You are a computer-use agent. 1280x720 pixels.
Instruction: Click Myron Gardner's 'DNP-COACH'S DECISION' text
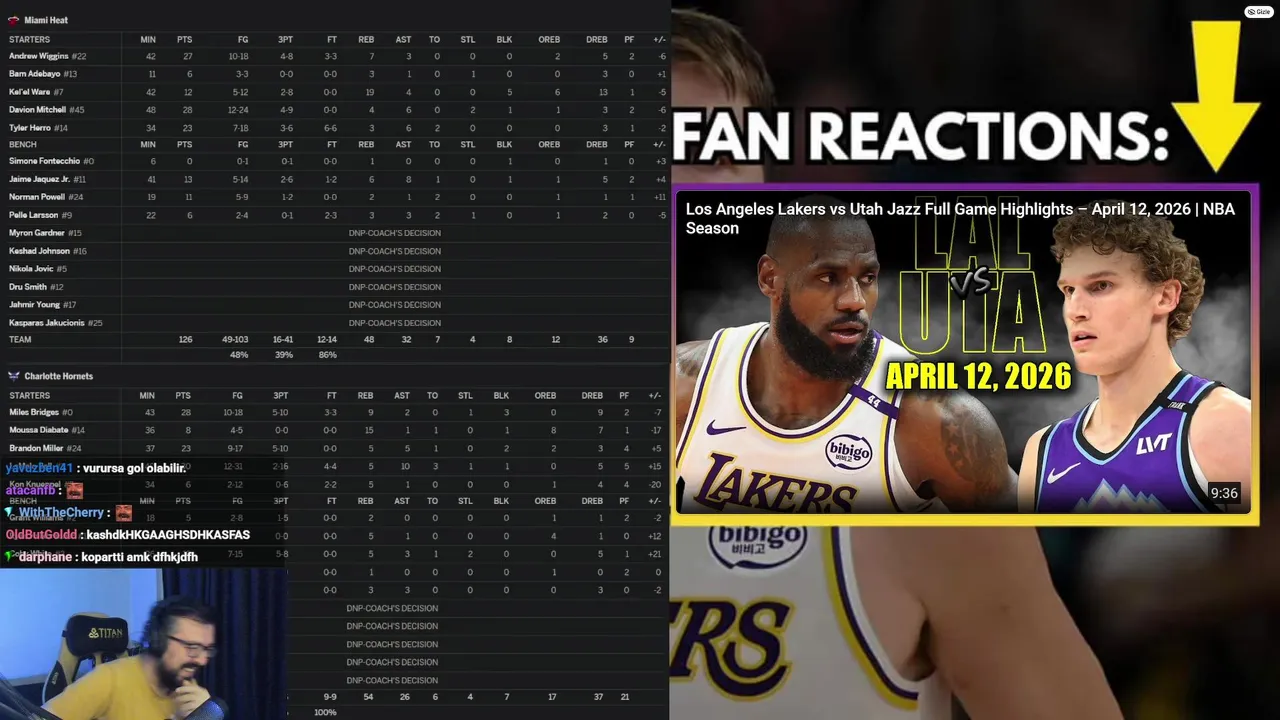[x=394, y=233]
